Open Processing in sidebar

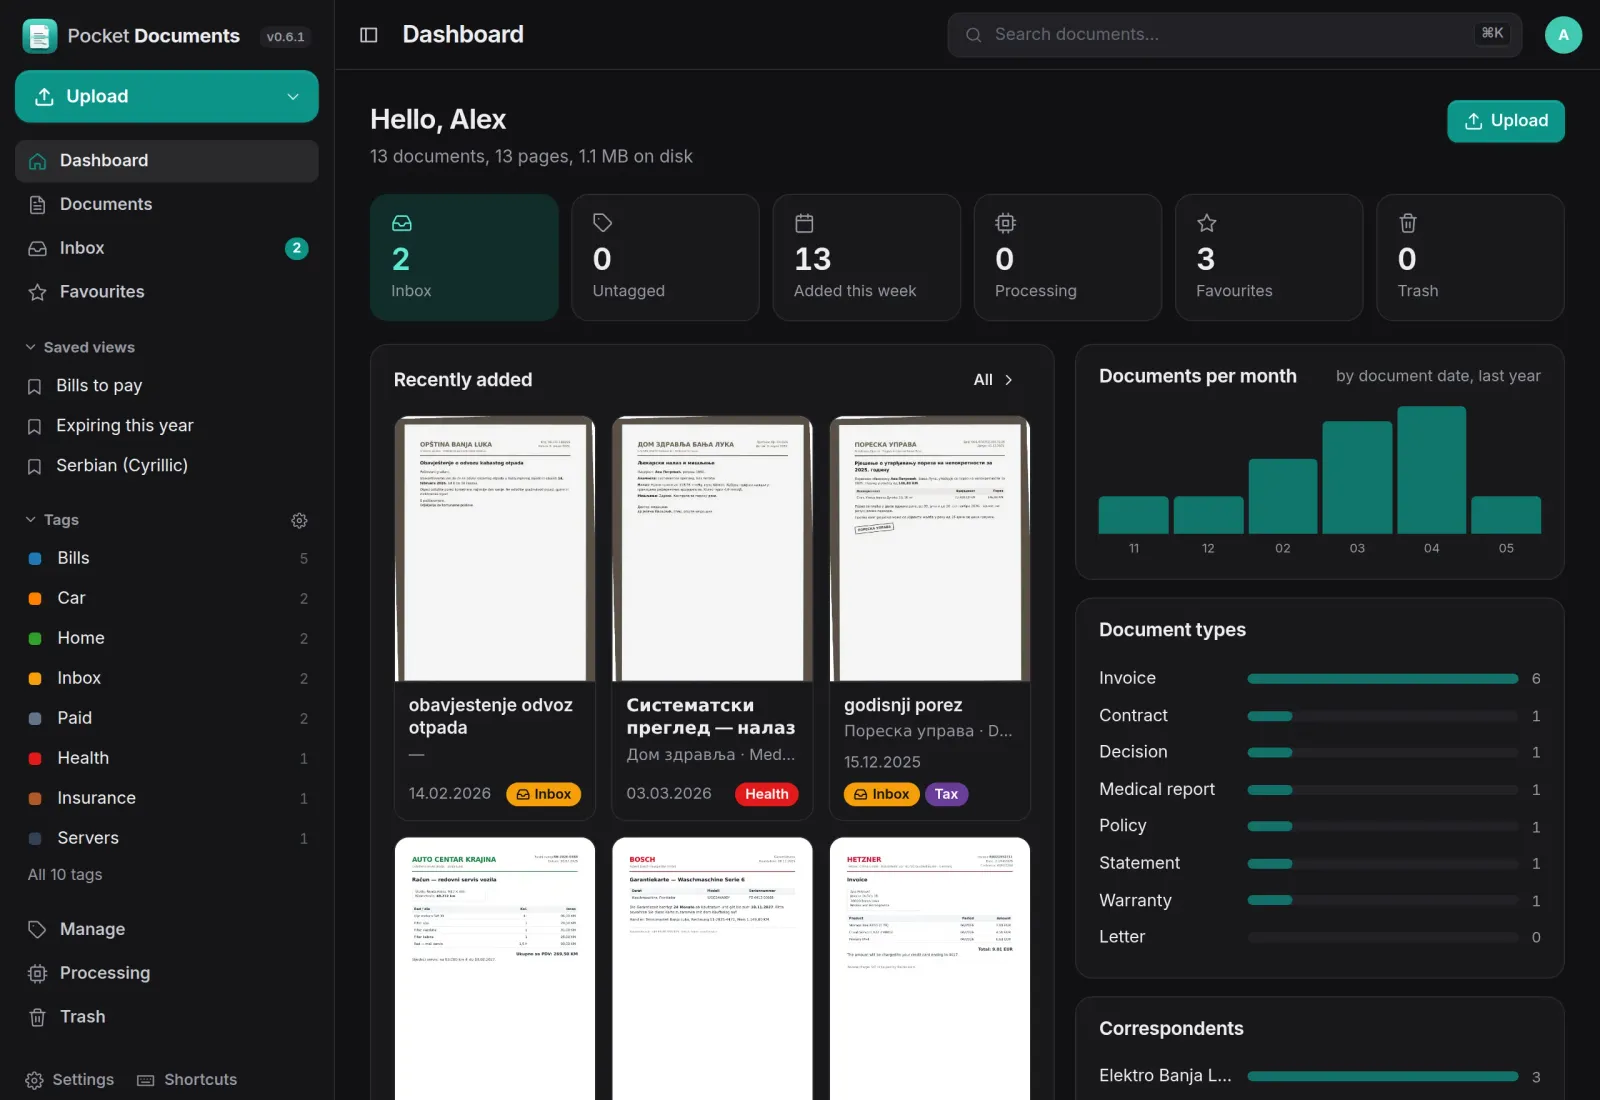[167, 973]
